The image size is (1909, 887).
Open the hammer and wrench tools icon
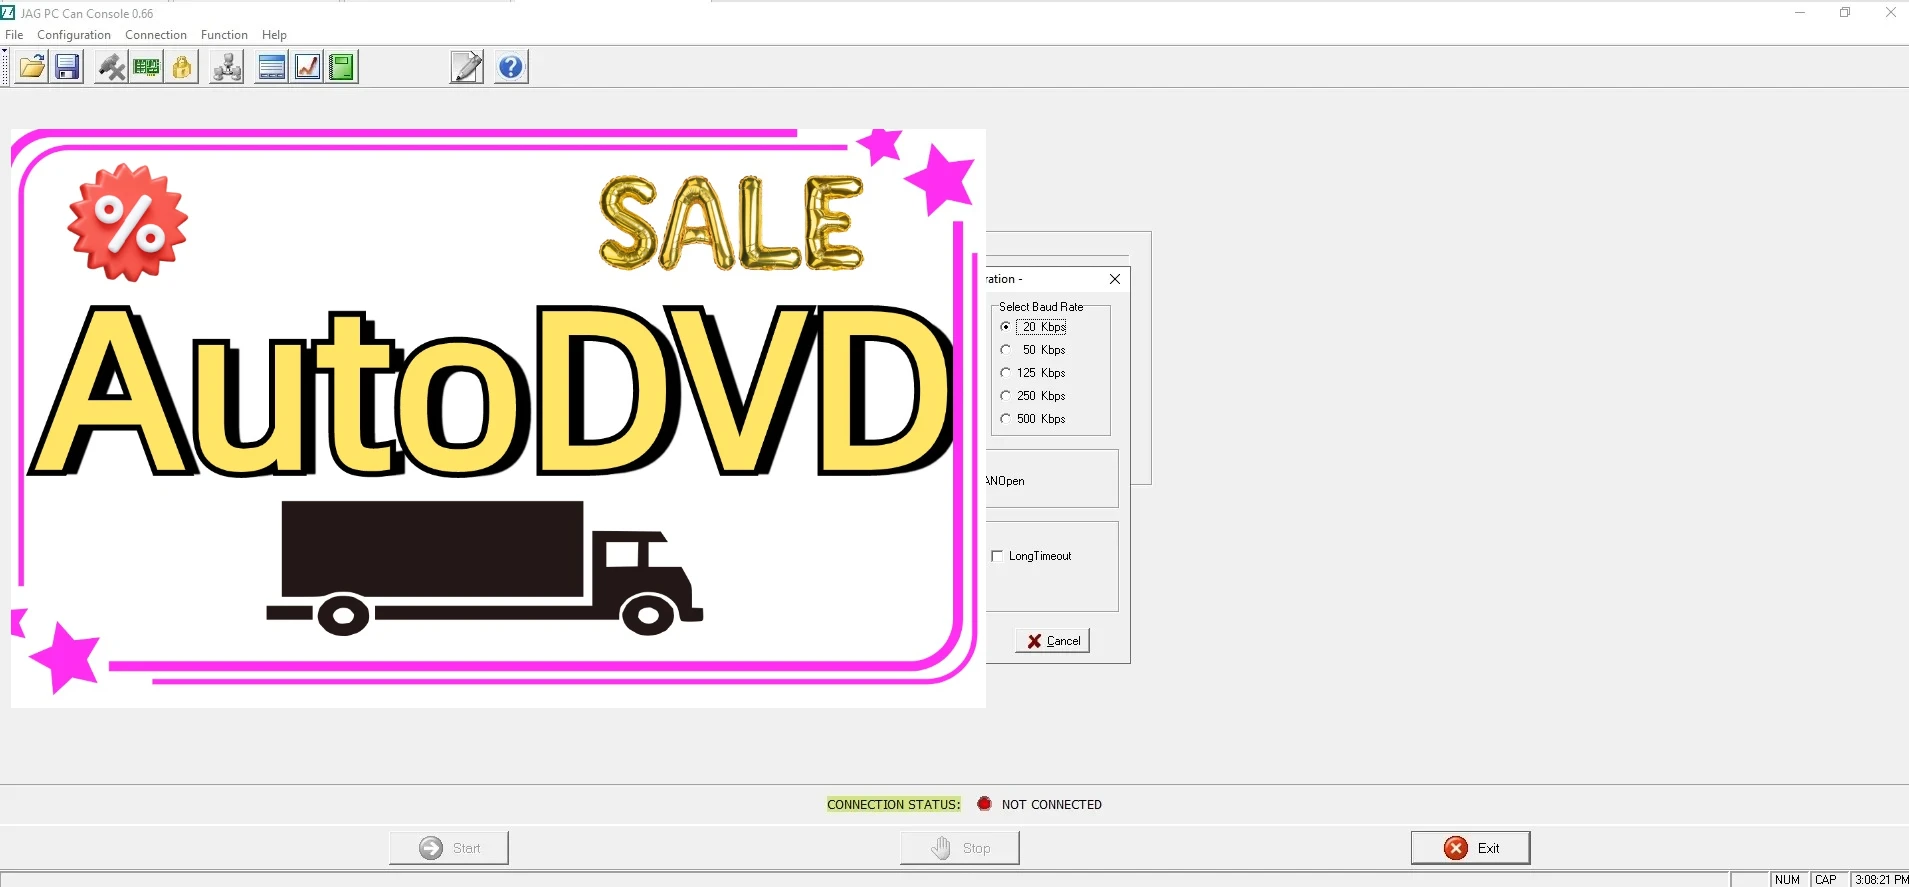[x=111, y=67]
